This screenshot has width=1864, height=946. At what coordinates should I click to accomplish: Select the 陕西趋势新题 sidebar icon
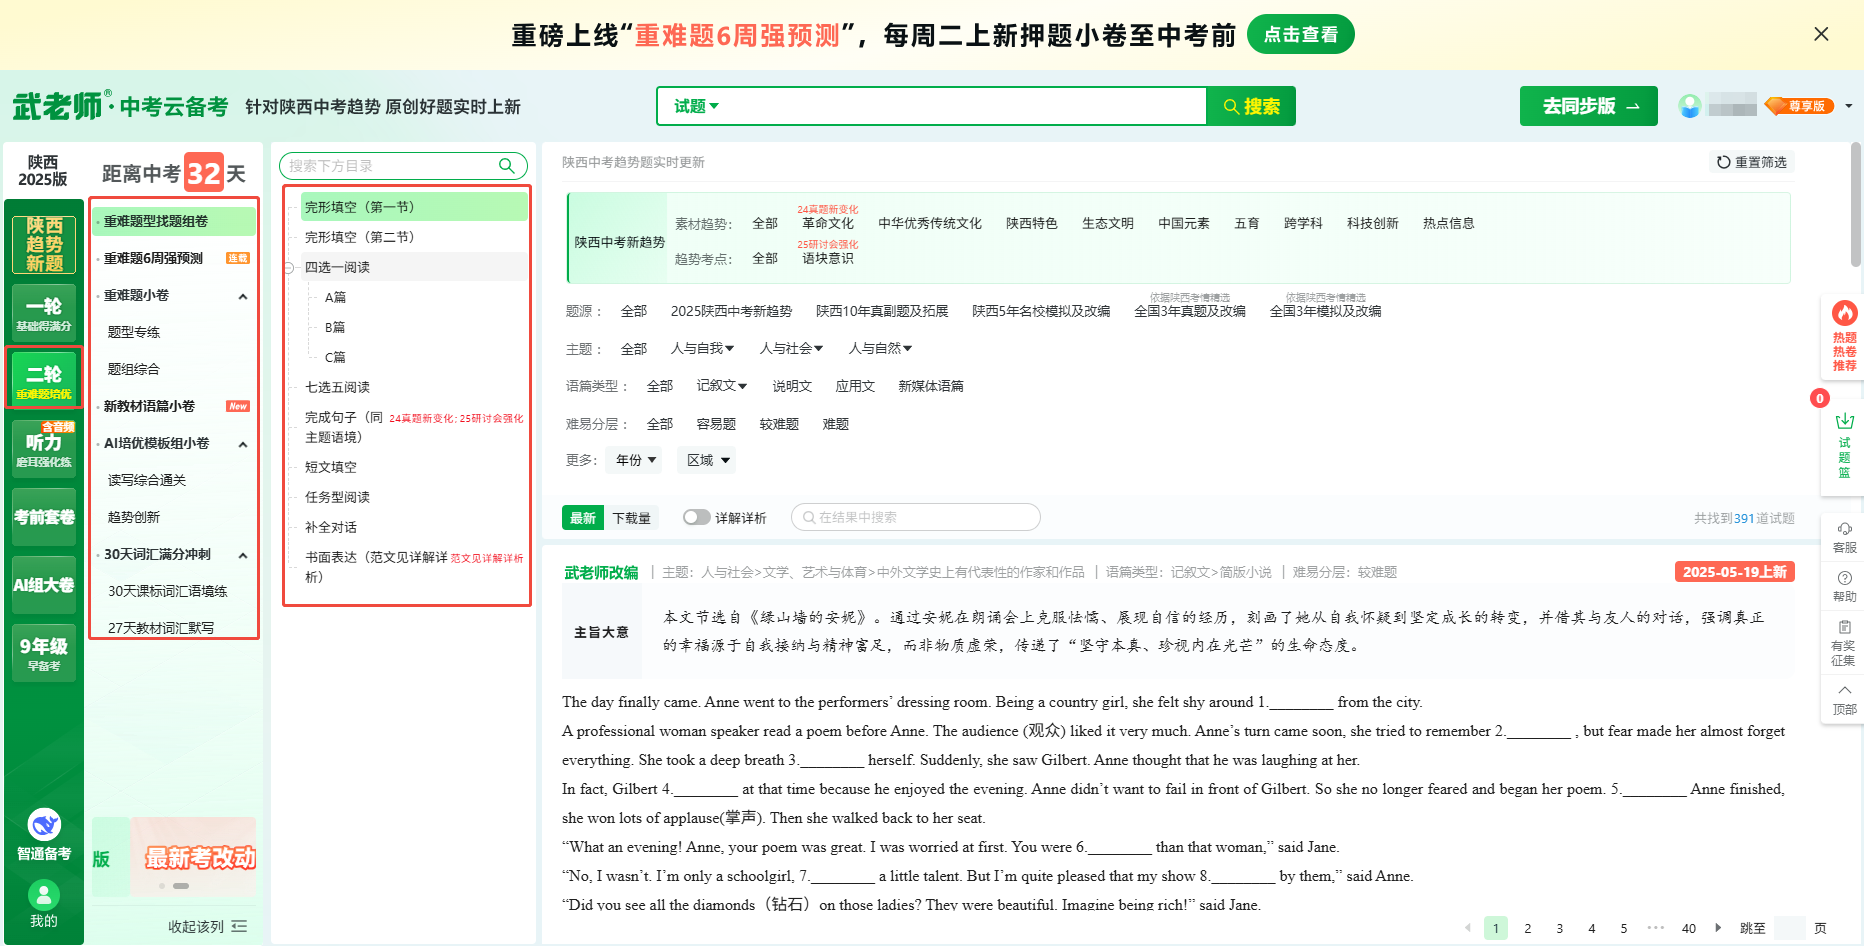44,244
